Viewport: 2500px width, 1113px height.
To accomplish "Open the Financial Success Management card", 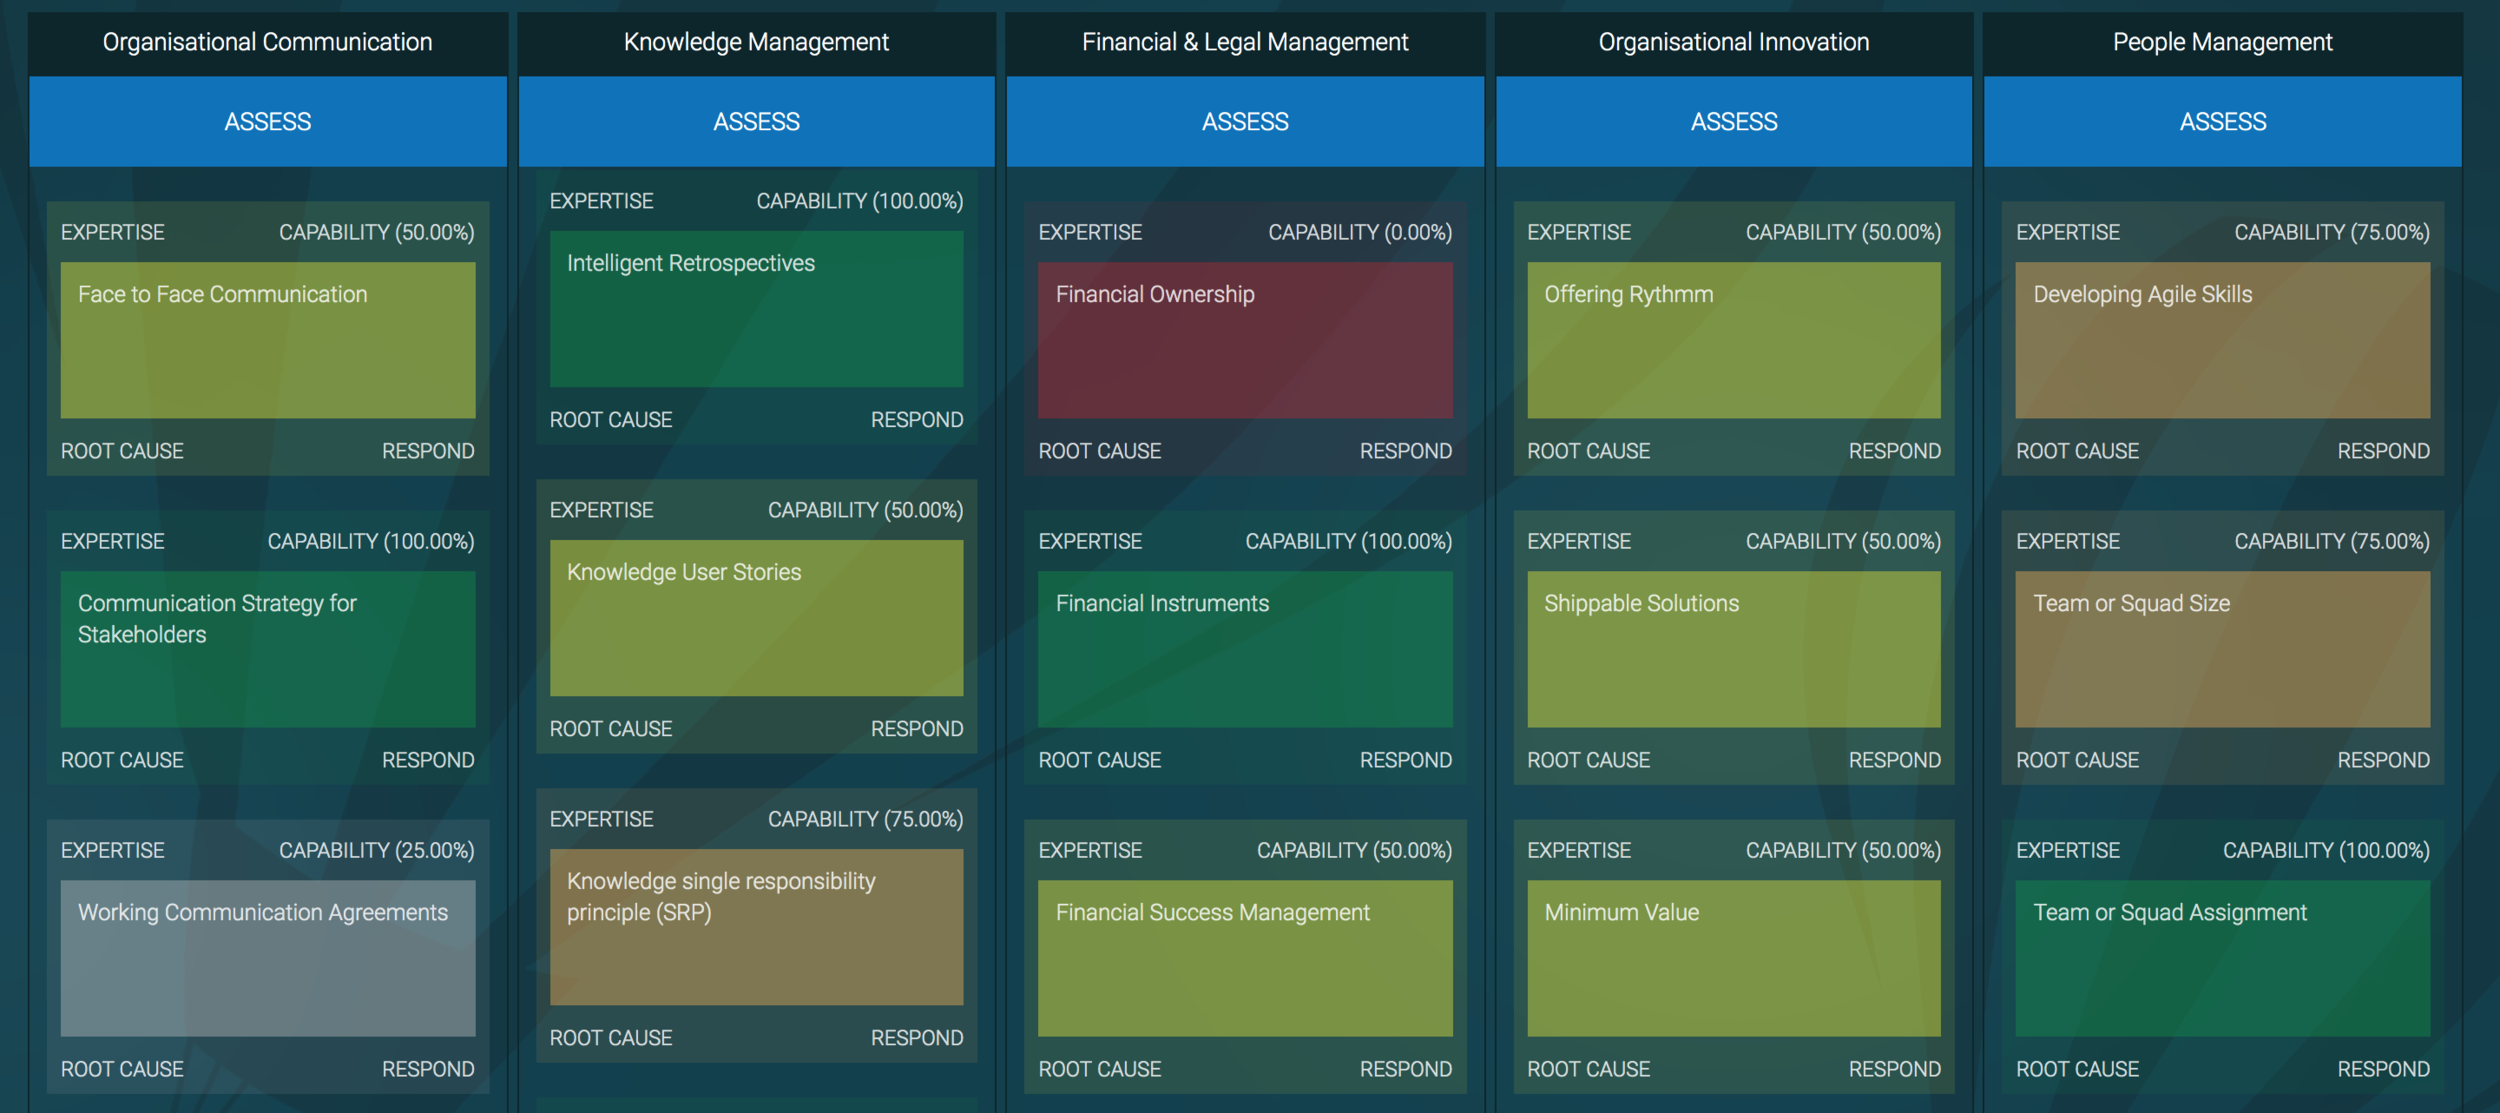I will (x=1245, y=958).
